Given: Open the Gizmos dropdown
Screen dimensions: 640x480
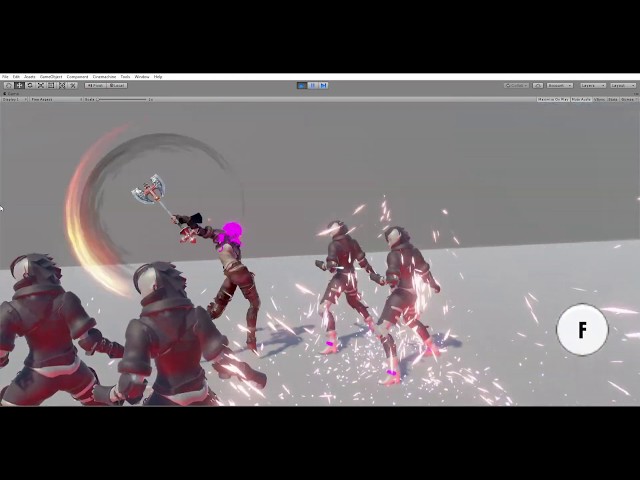Looking at the screenshot, I should tap(628, 99).
